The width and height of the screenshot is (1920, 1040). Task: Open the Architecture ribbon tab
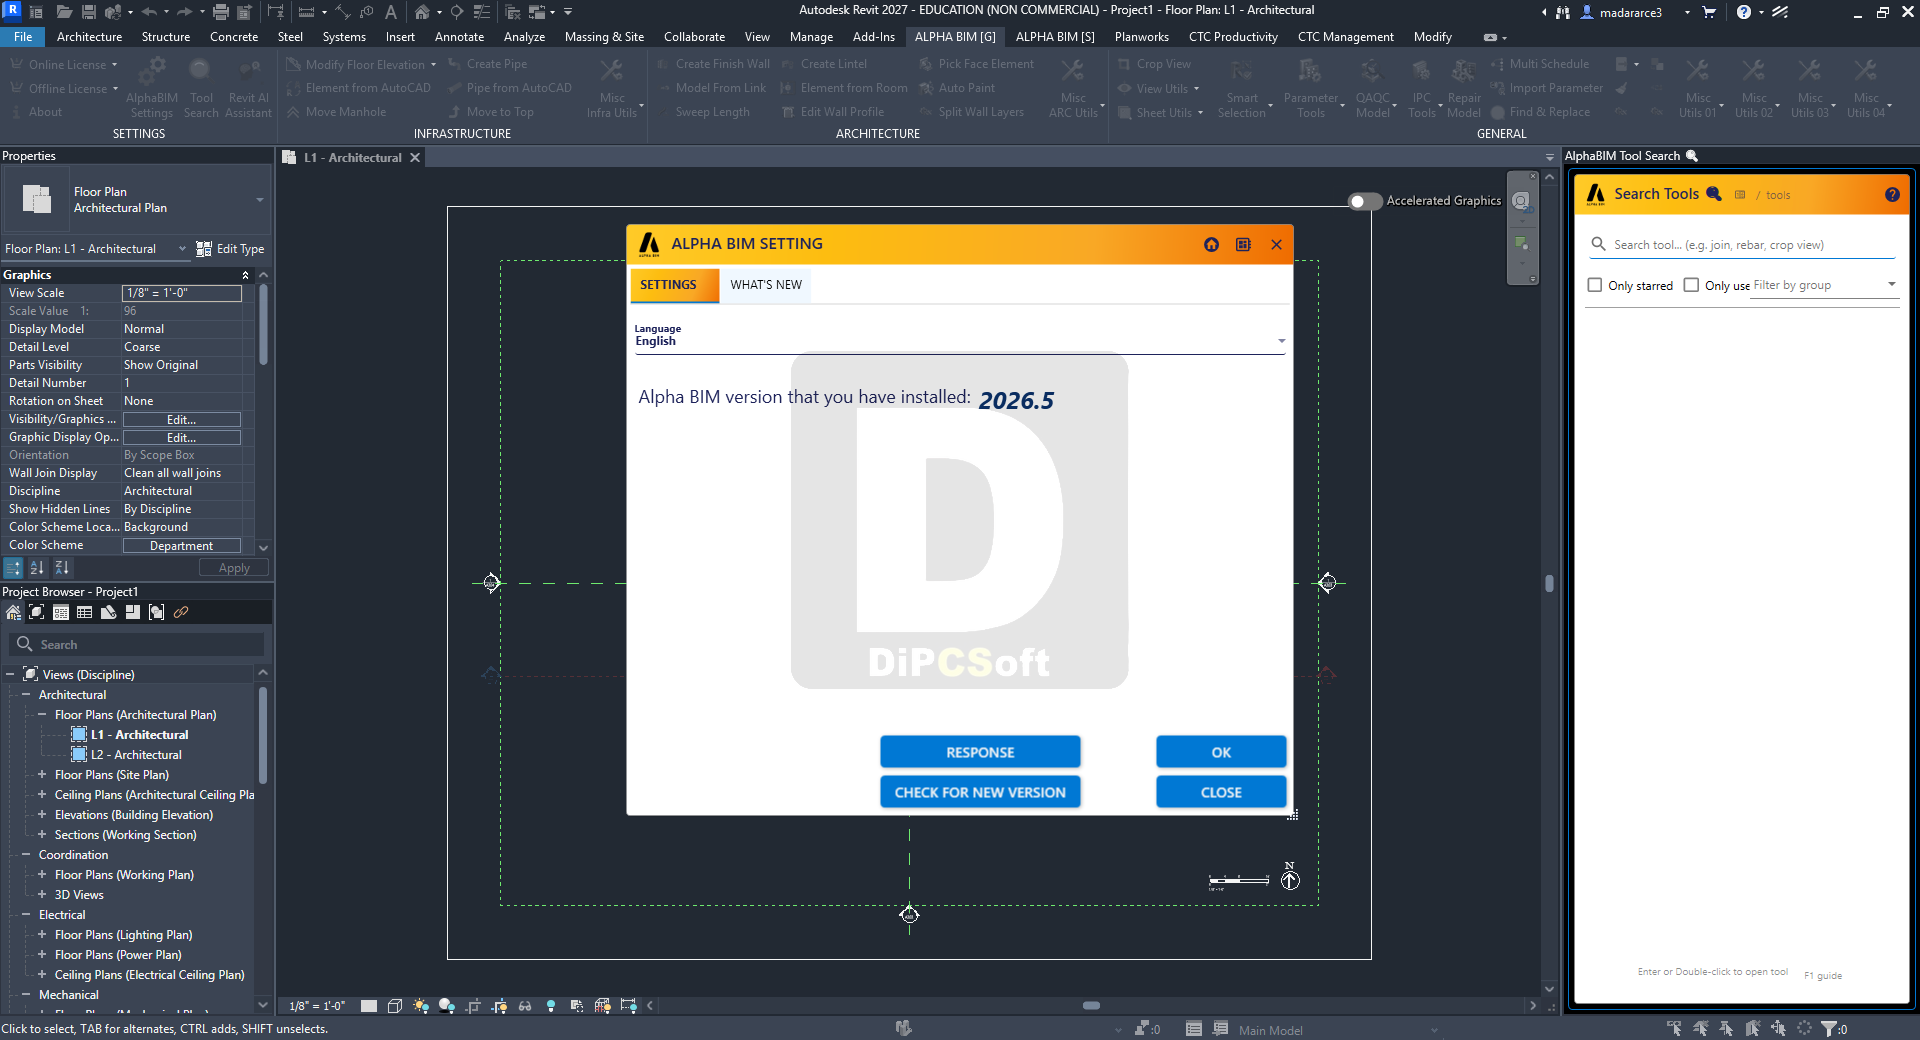click(90, 37)
